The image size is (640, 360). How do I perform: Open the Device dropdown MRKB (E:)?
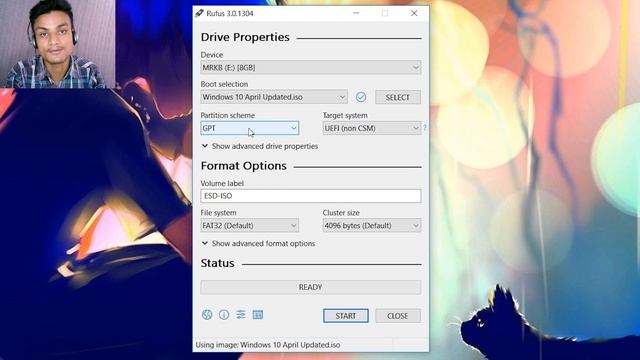point(311,67)
